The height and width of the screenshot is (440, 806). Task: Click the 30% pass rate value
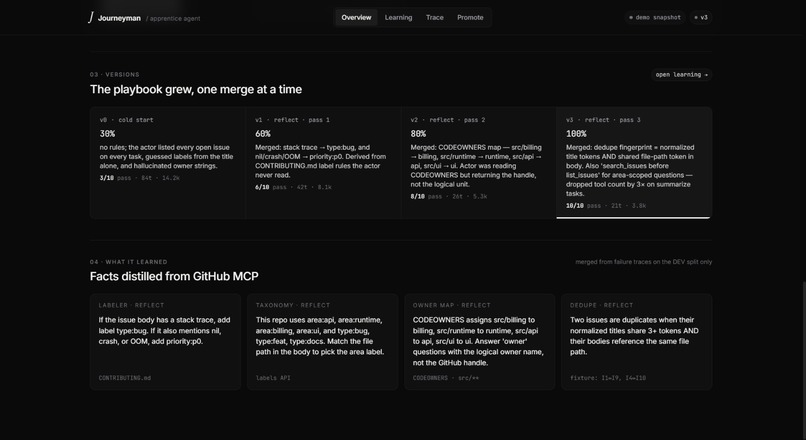click(107, 134)
